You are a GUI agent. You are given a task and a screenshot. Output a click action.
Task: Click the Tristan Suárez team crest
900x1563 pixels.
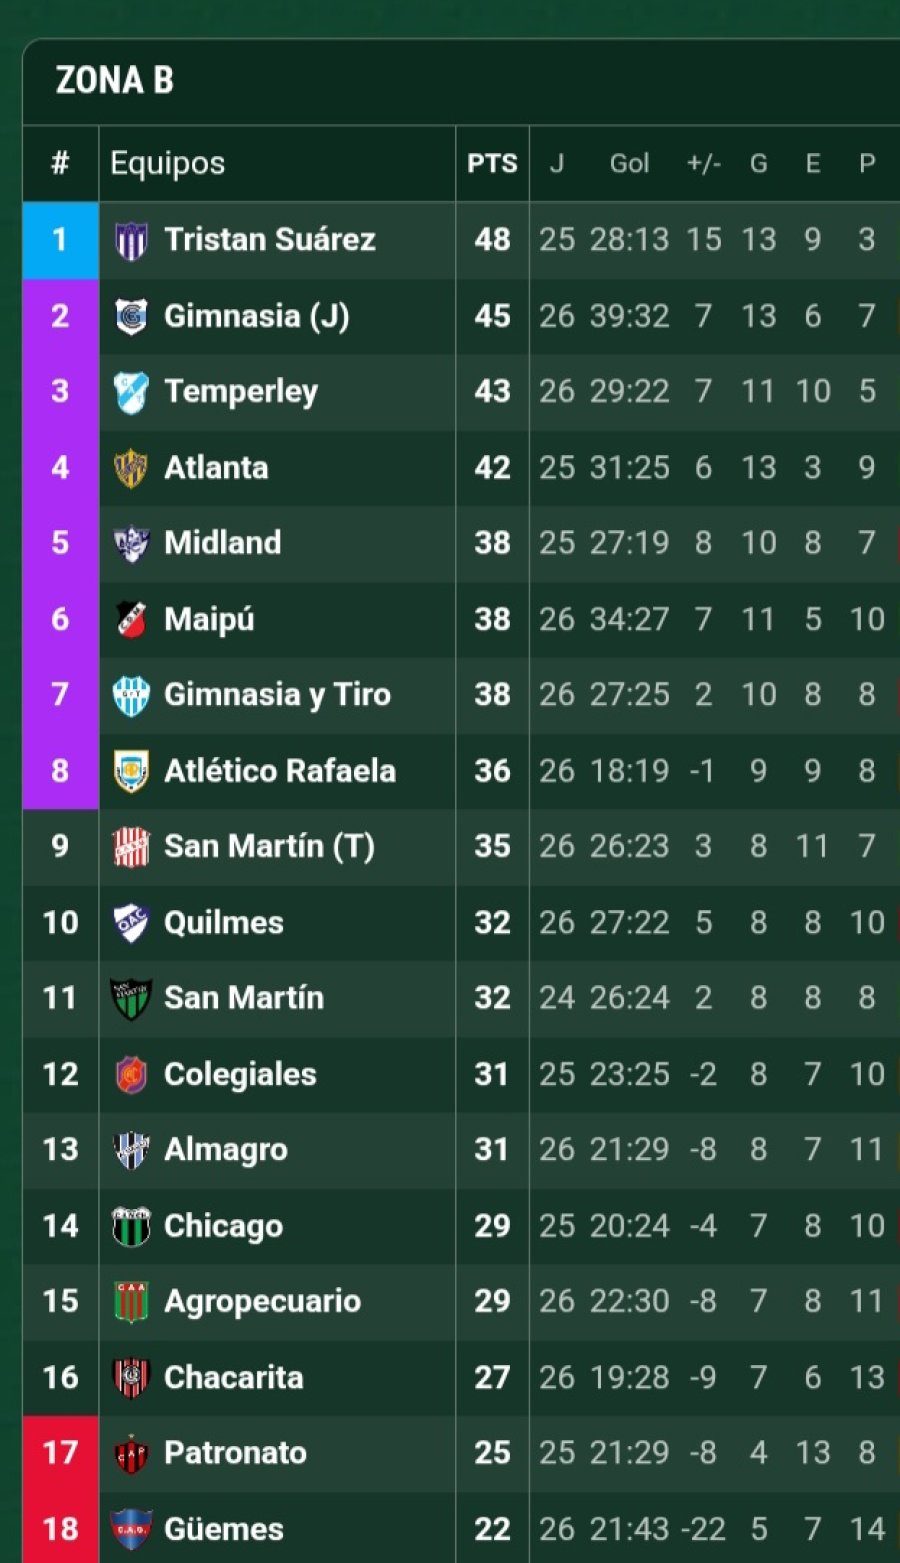[x=131, y=240]
